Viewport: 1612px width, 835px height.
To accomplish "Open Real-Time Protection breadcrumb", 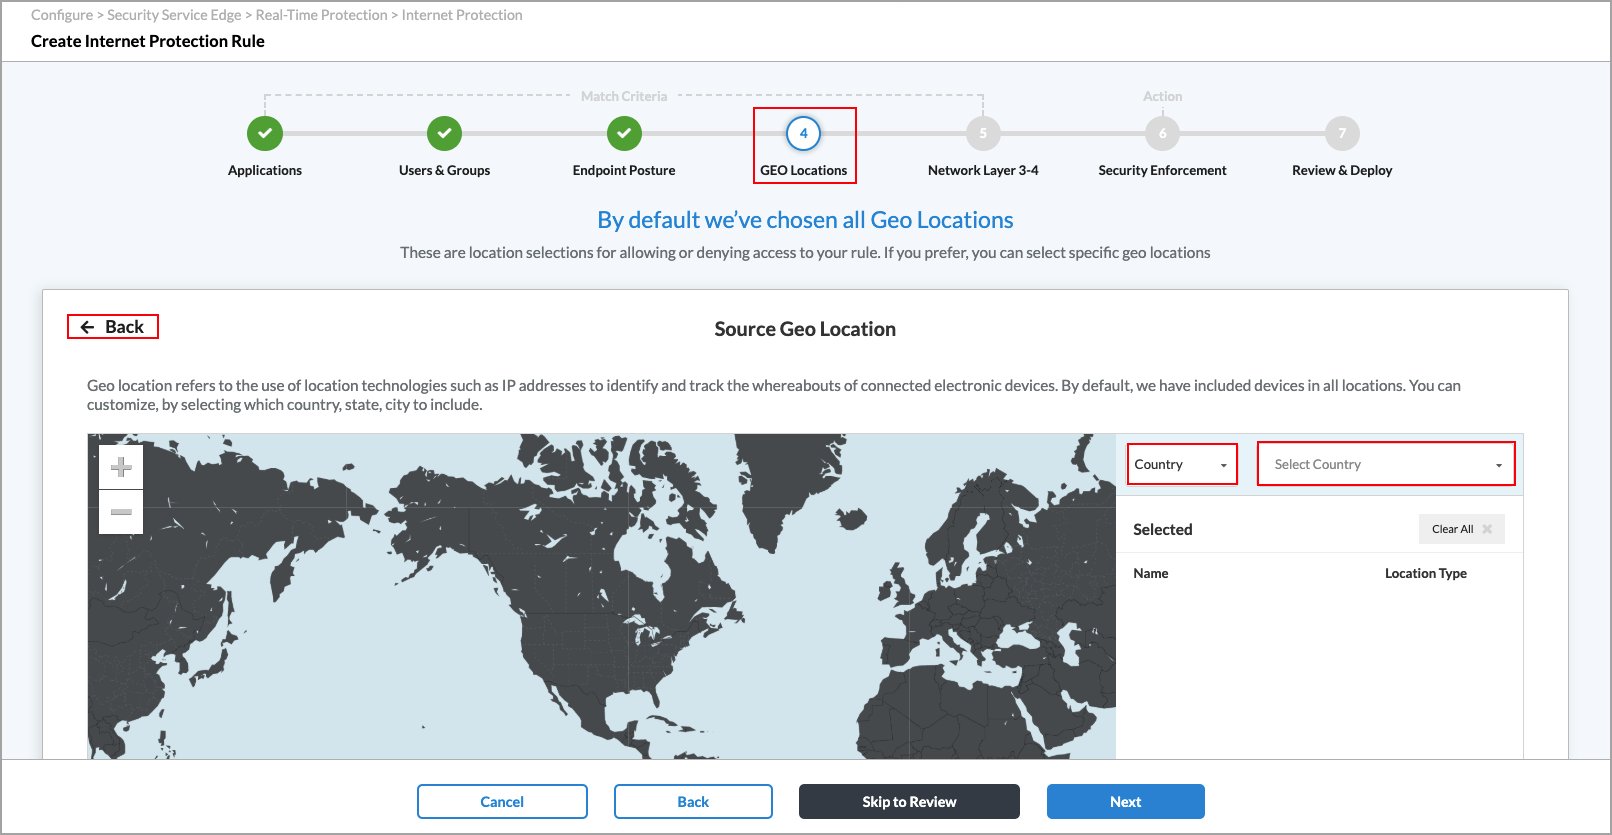I will point(321,15).
